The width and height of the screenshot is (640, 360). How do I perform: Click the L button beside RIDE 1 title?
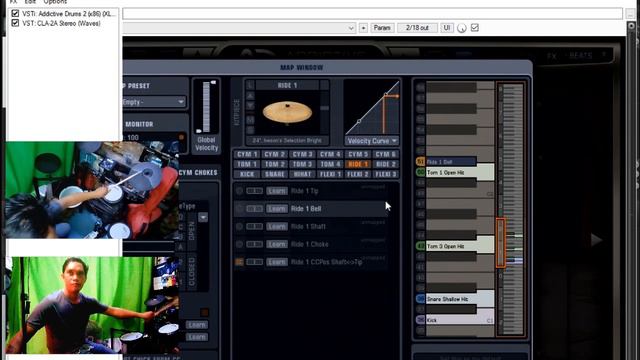[250, 85]
